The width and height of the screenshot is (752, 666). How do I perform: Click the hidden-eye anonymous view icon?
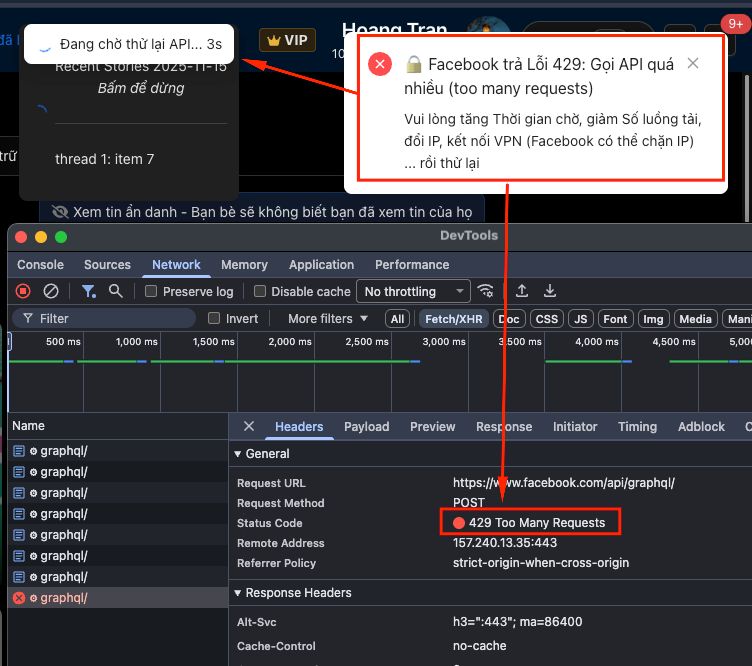[60, 212]
